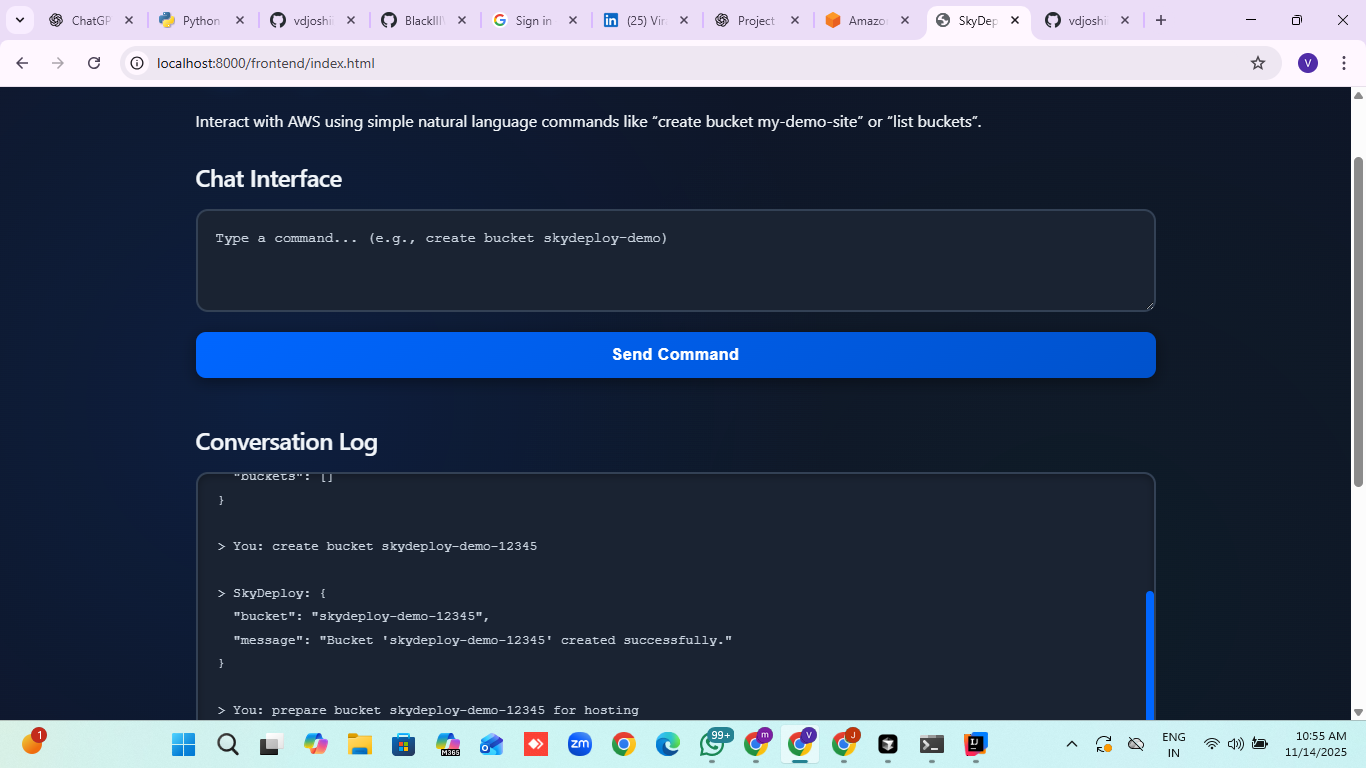Open Outlook from the taskbar
Screen dimensions: 1366x768
[491, 744]
